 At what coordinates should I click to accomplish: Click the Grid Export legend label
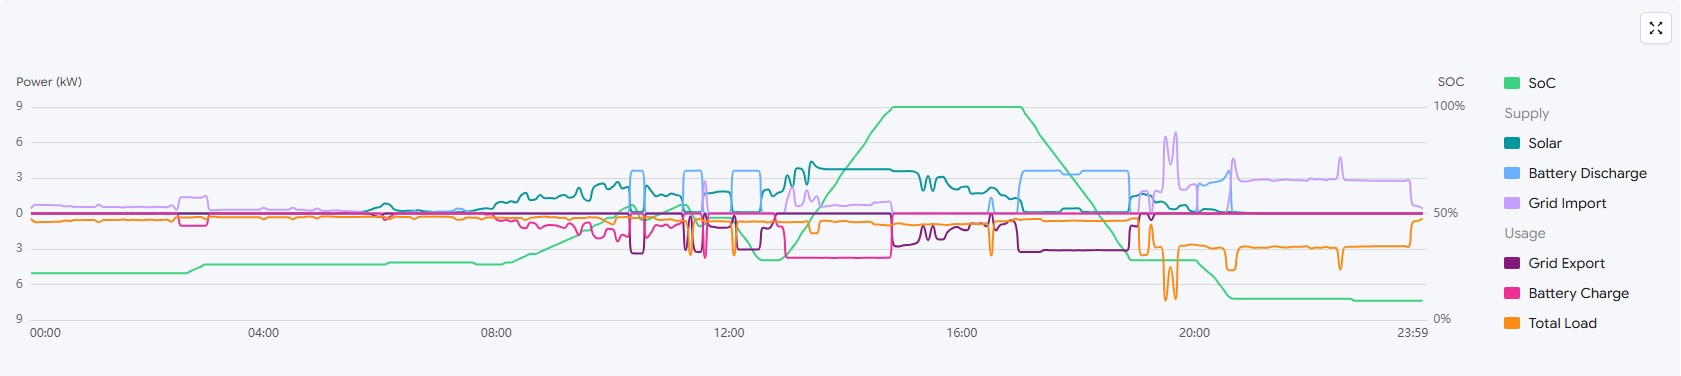tap(1566, 263)
